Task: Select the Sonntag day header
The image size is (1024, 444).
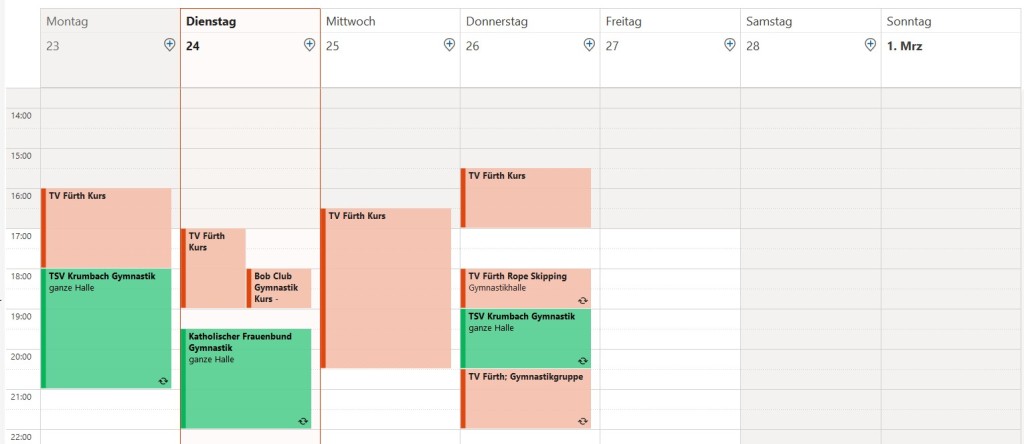Action: pyautogui.click(x=909, y=21)
